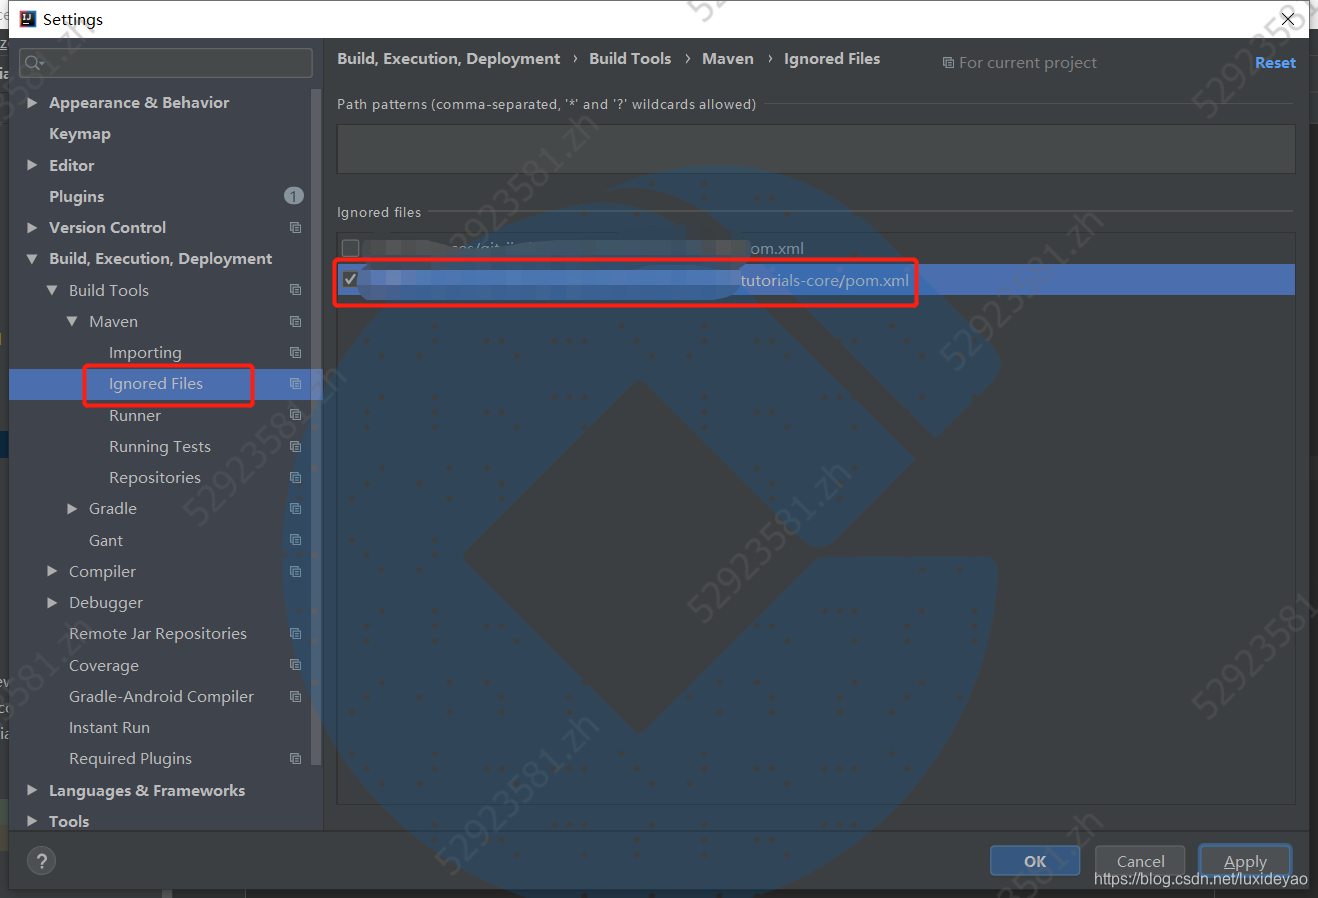Image resolution: width=1318 pixels, height=898 pixels.
Task: Click the project-level icon beside Gradle-Android Compiler
Action: [295, 696]
